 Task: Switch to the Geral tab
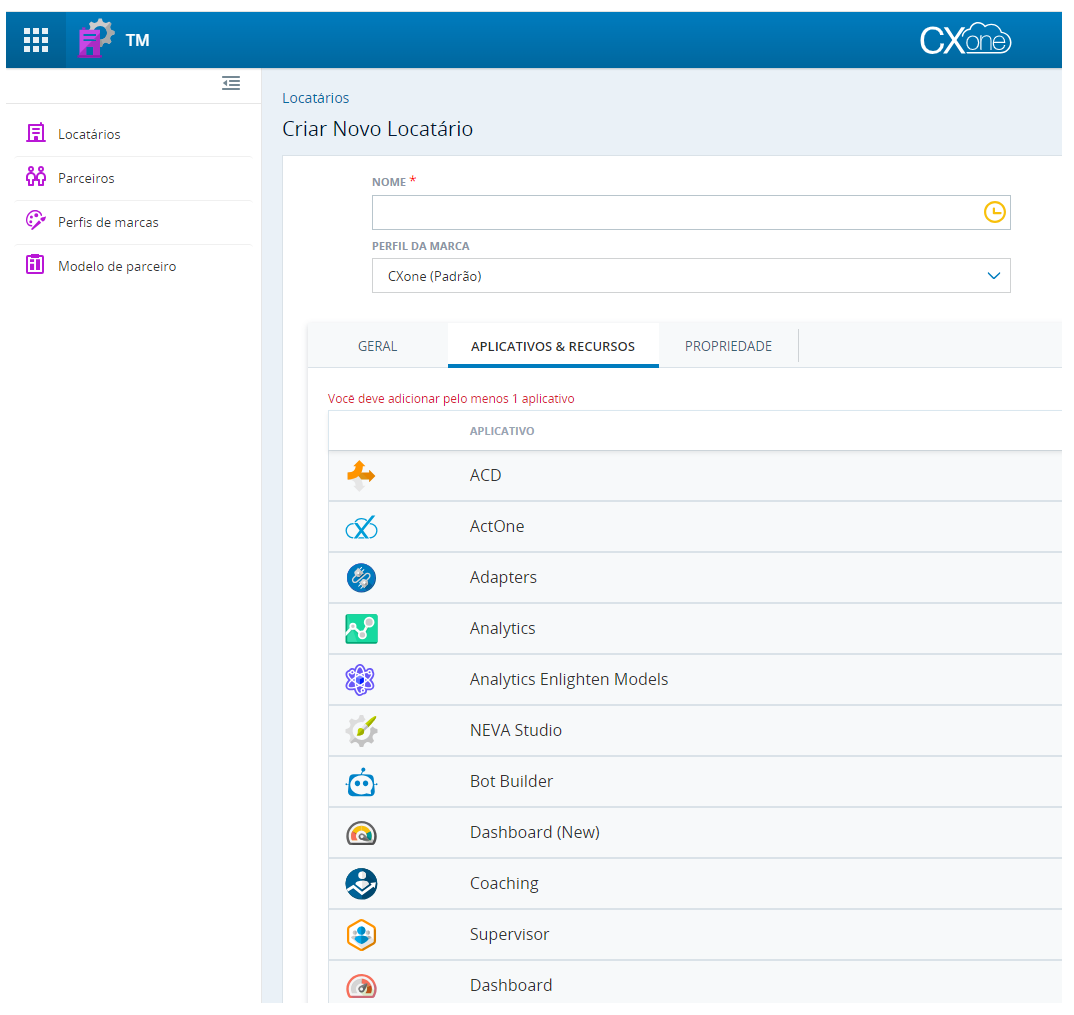click(x=377, y=347)
